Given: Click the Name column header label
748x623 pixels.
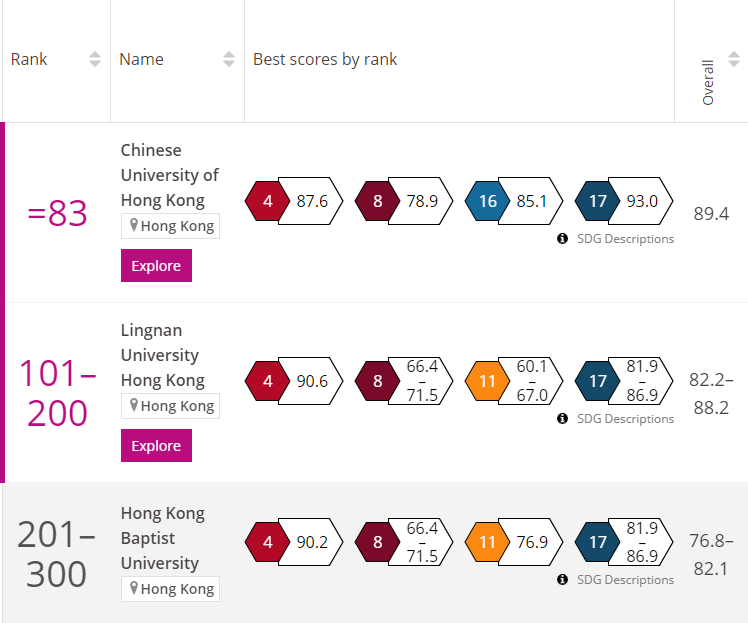Looking at the screenshot, I should click(x=141, y=59).
